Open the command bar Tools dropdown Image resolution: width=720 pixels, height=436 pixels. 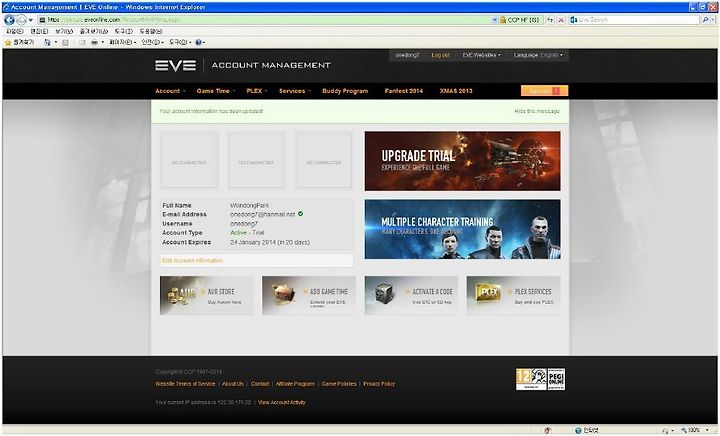(180, 42)
